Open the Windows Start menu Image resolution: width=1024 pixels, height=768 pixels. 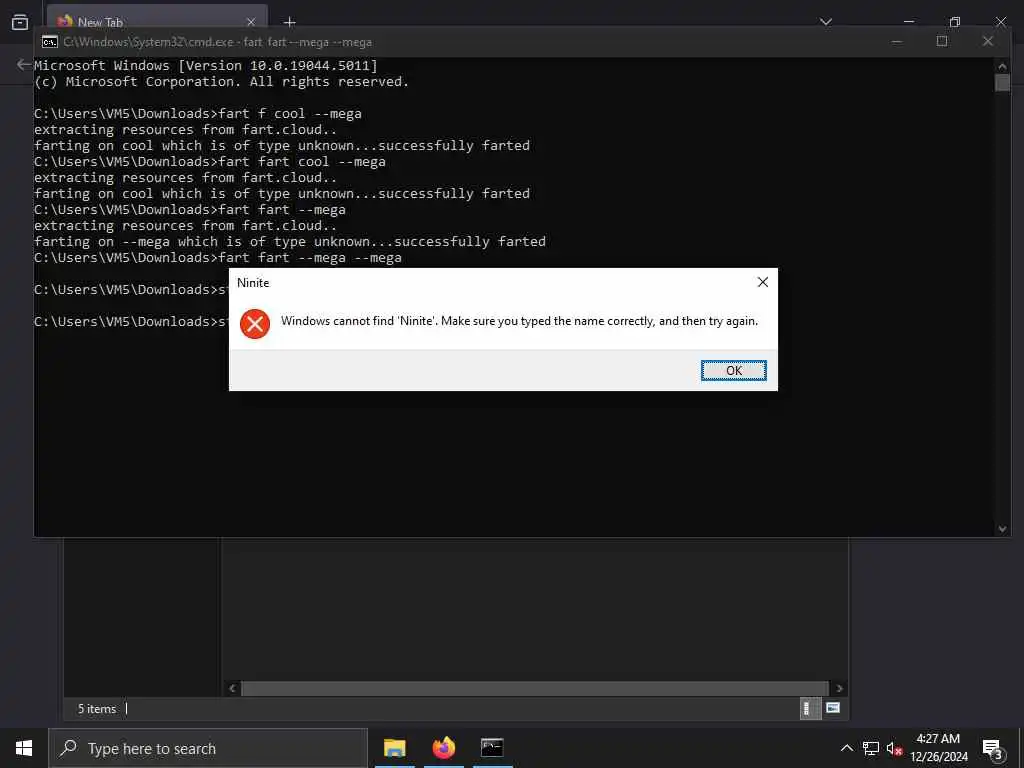point(24,748)
